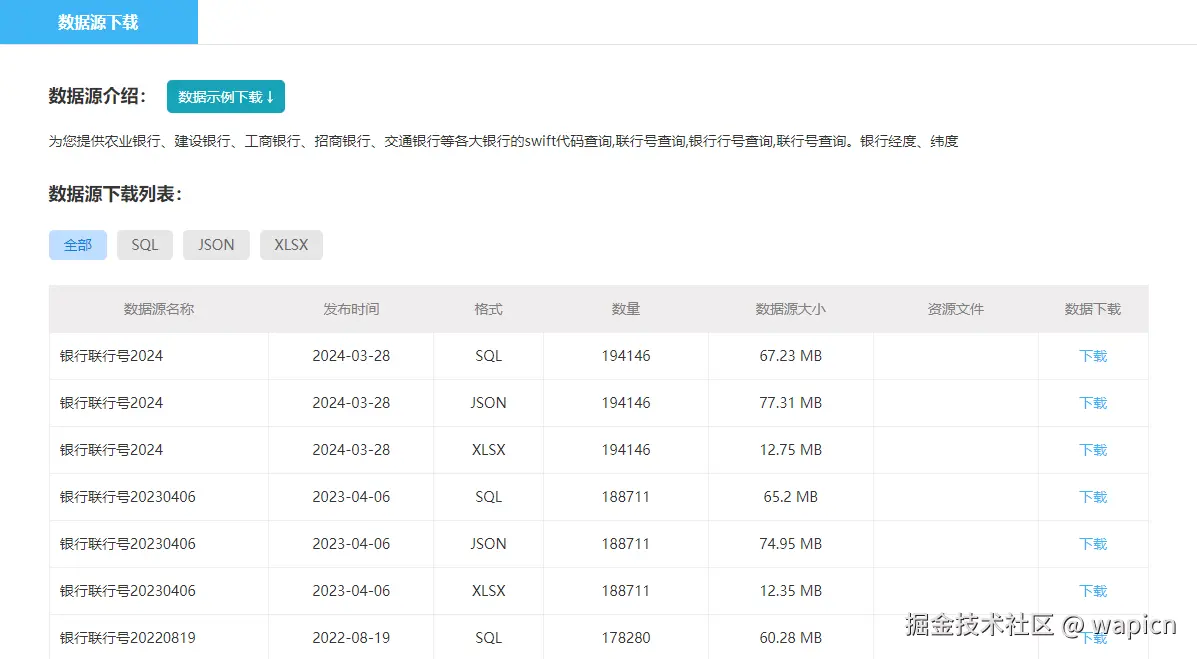This screenshot has height=659, width=1197.
Task: Open the 数据源下载 page tab
Action: 96,21
